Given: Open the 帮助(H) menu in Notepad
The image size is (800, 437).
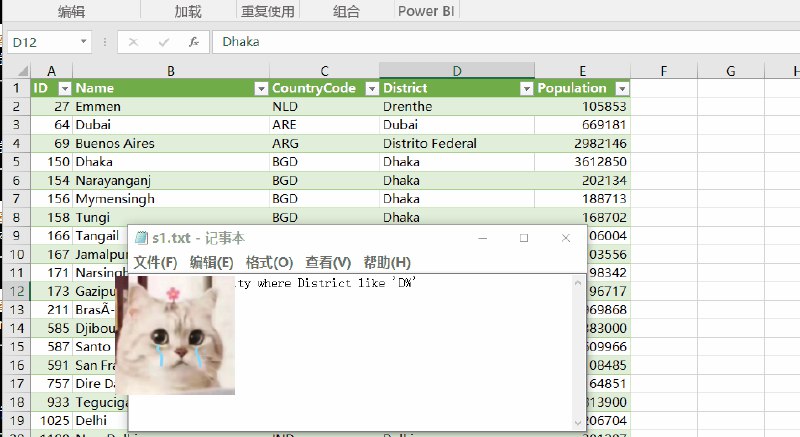Looking at the screenshot, I should [387, 263].
